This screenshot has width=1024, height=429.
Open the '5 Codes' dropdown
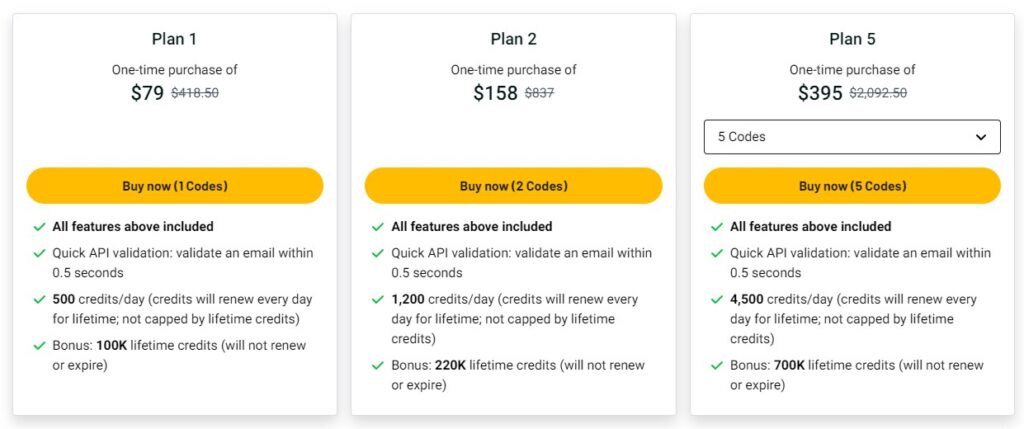851,137
